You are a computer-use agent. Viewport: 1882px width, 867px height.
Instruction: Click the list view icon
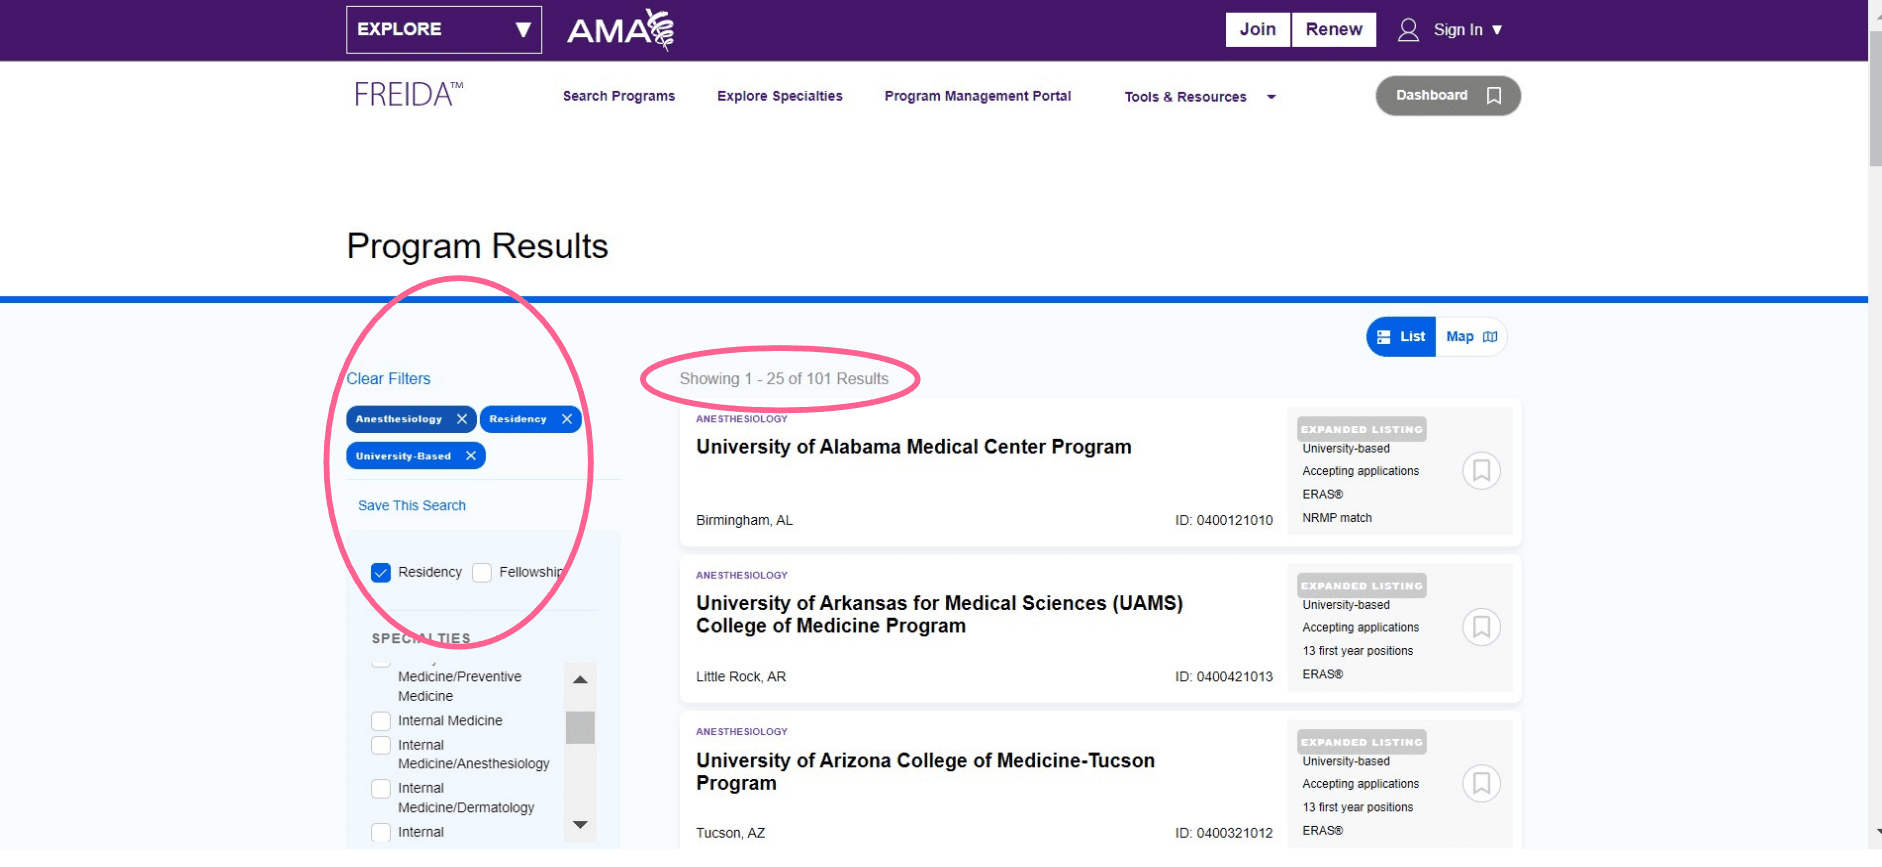[x=1384, y=337]
